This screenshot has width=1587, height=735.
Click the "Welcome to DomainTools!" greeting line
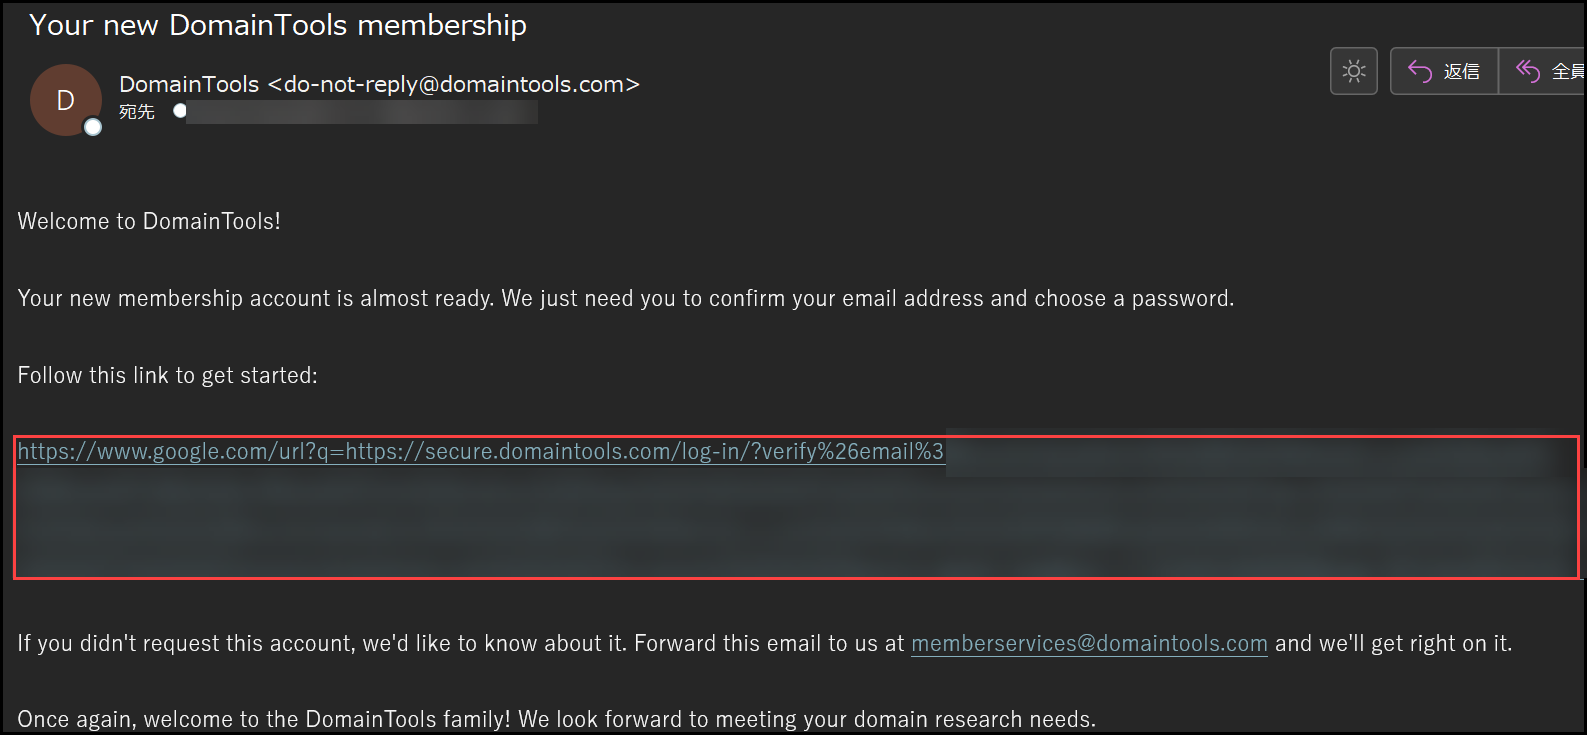click(x=149, y=221)
